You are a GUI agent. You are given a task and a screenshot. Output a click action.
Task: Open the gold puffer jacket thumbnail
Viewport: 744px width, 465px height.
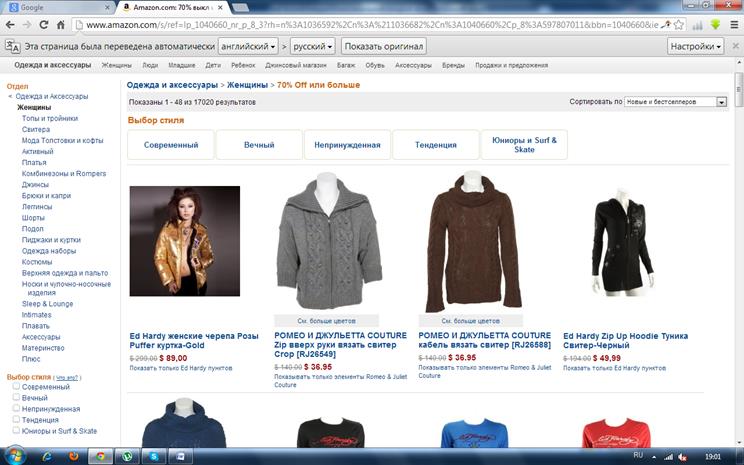pos(185,241)
